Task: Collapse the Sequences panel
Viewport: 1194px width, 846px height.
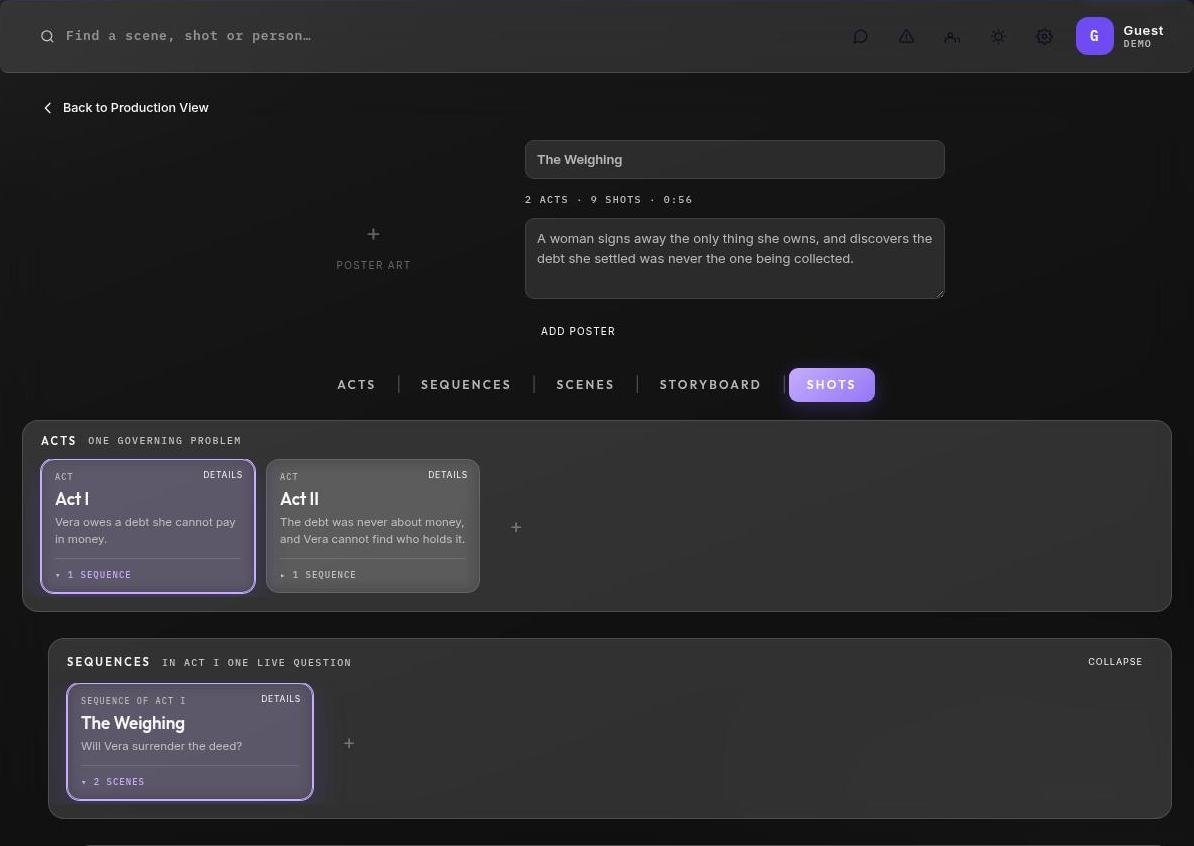Action: pos(1115,662)
